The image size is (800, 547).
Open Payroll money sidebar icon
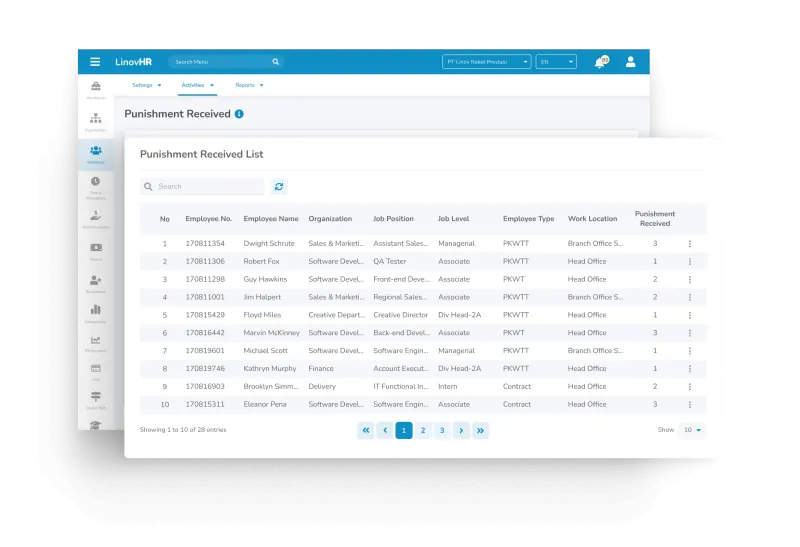pyautogui.click(x=96, y=247)
